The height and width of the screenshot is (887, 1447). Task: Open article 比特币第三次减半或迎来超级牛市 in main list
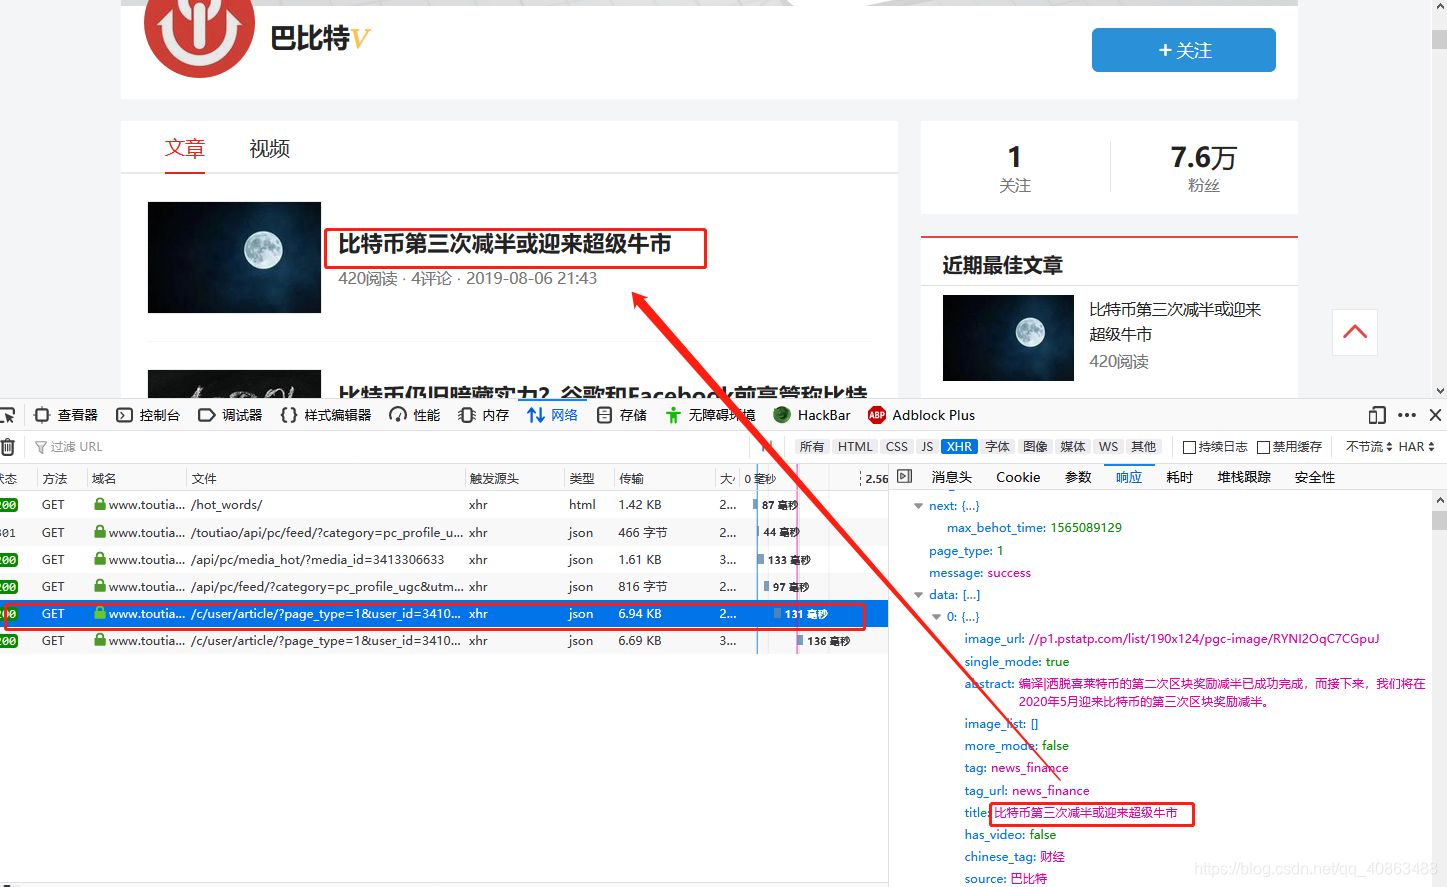[x=505, y=244]
